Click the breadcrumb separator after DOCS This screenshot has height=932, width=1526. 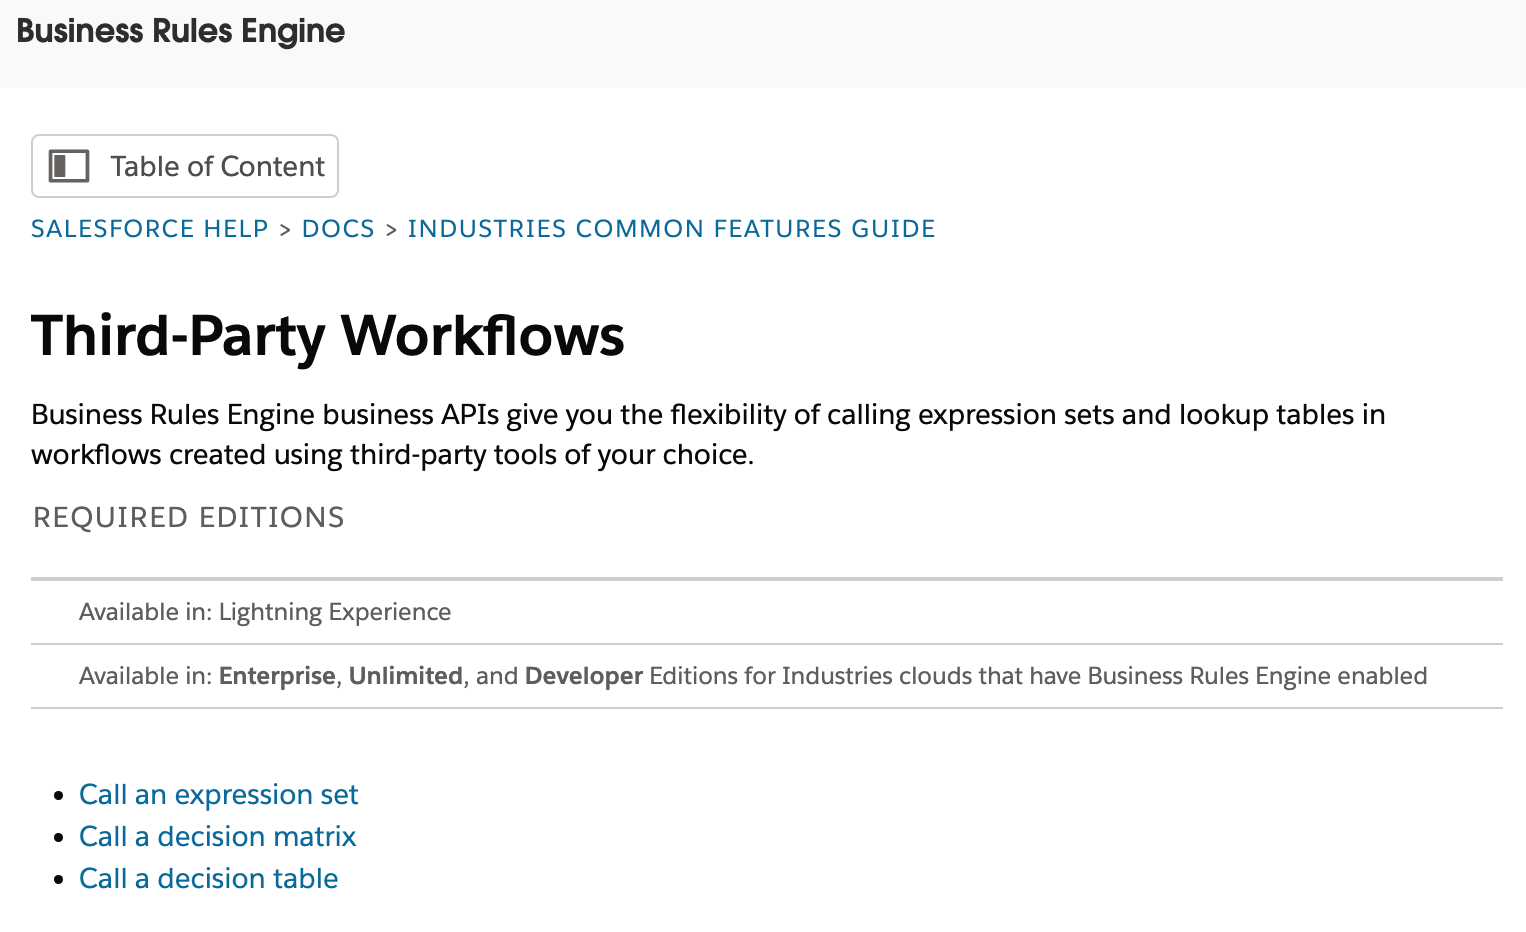[391, 228]
